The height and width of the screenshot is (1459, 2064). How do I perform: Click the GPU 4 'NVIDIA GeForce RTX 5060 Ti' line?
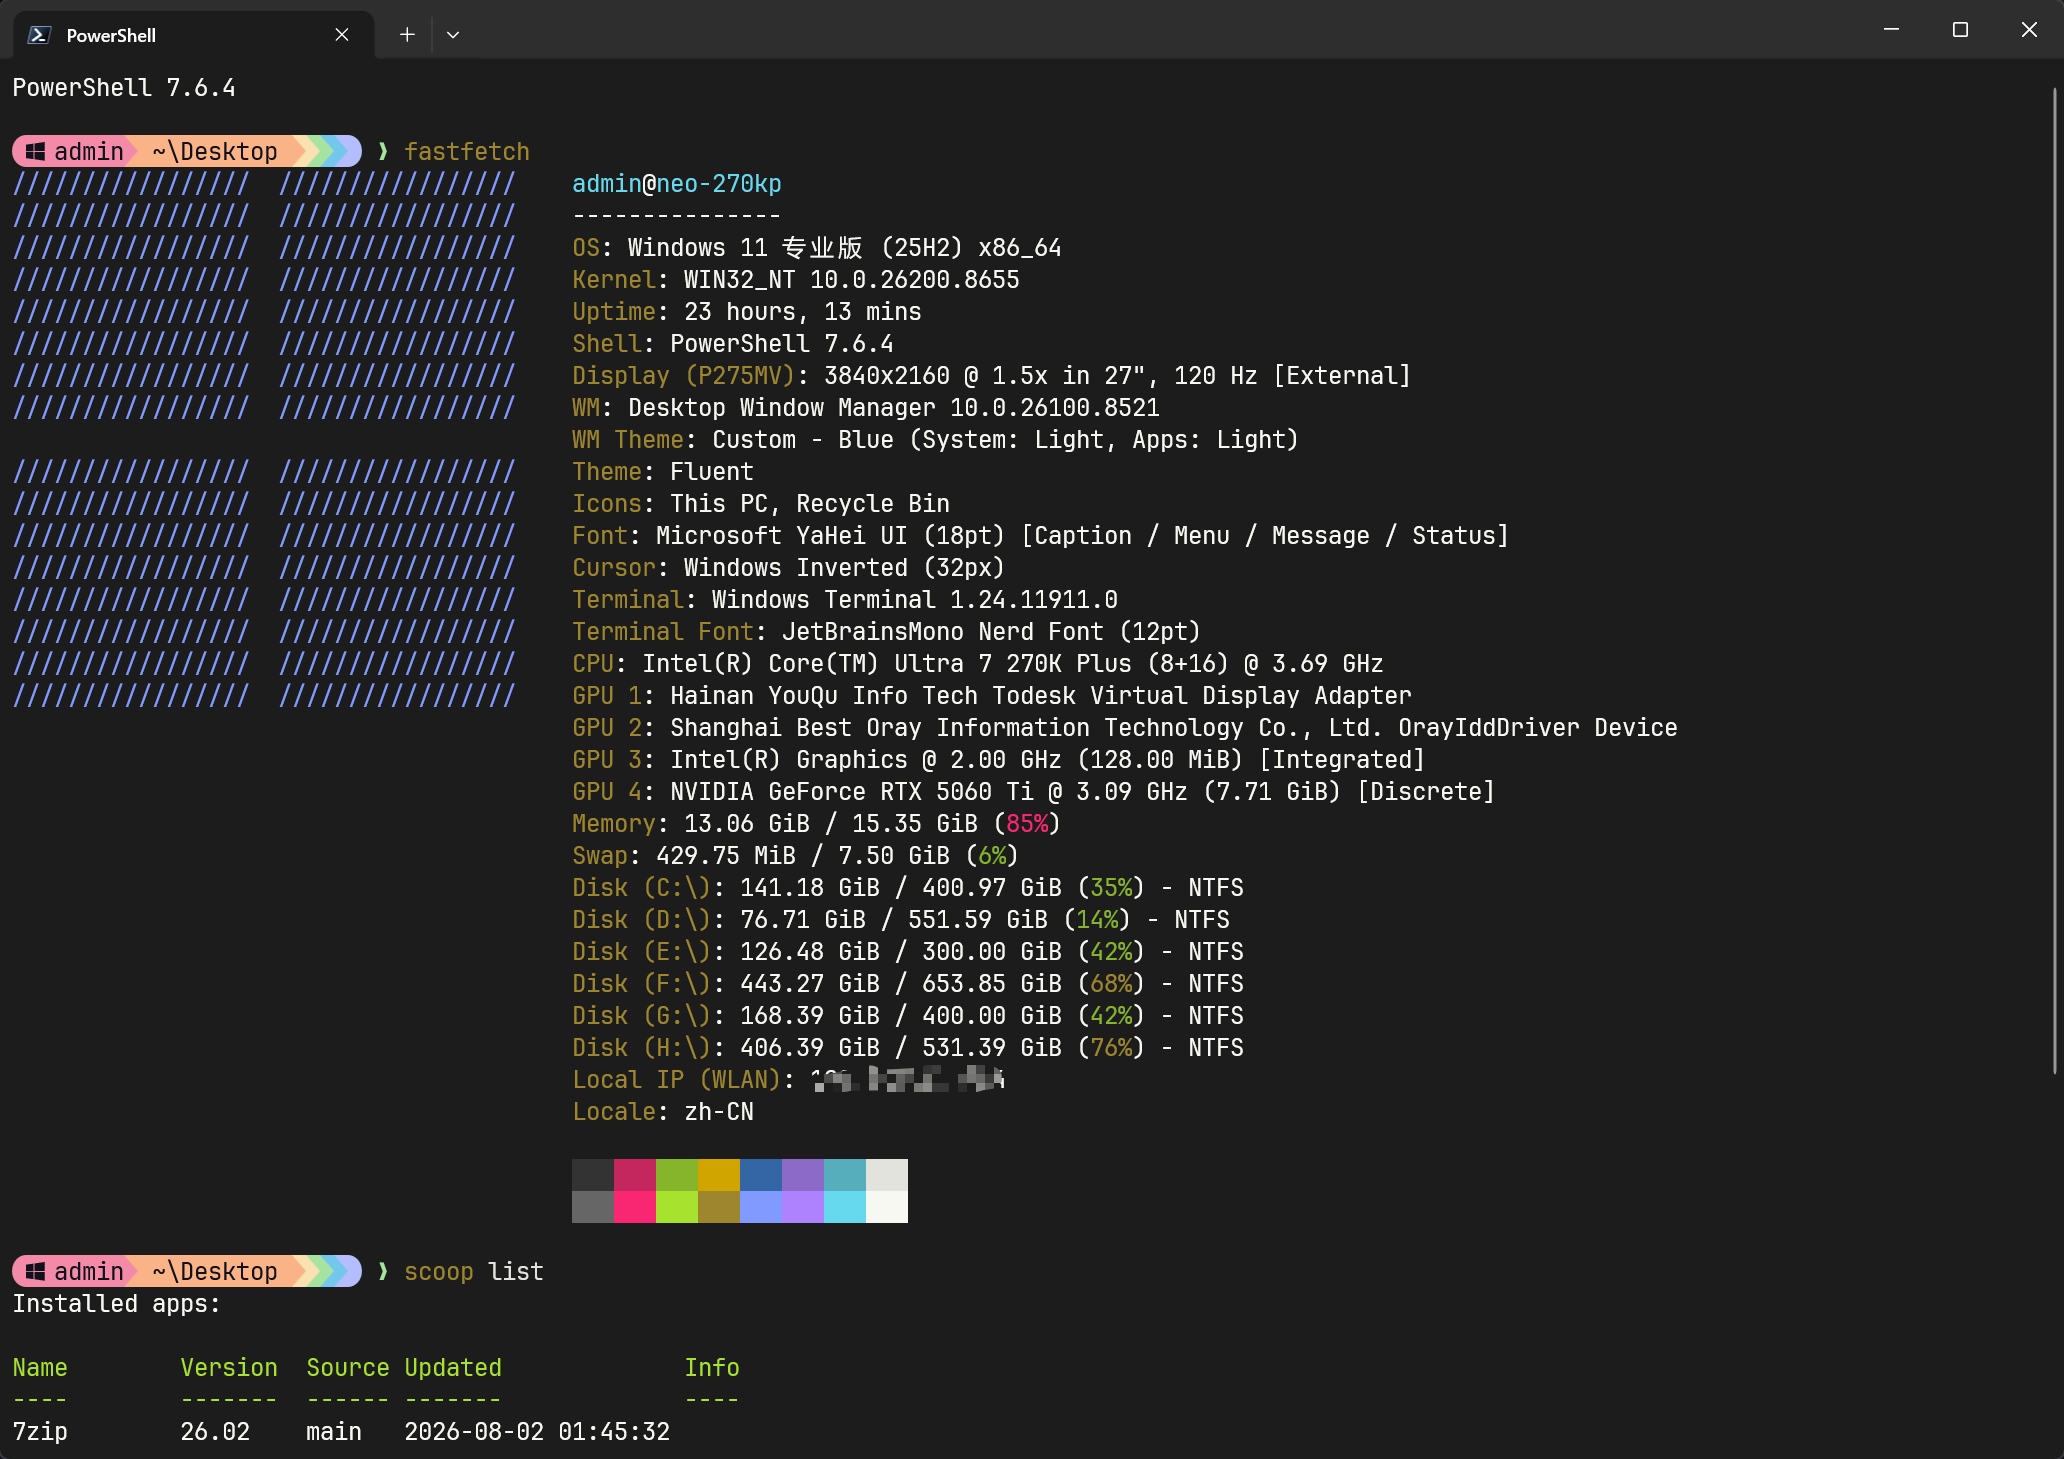1034,791
